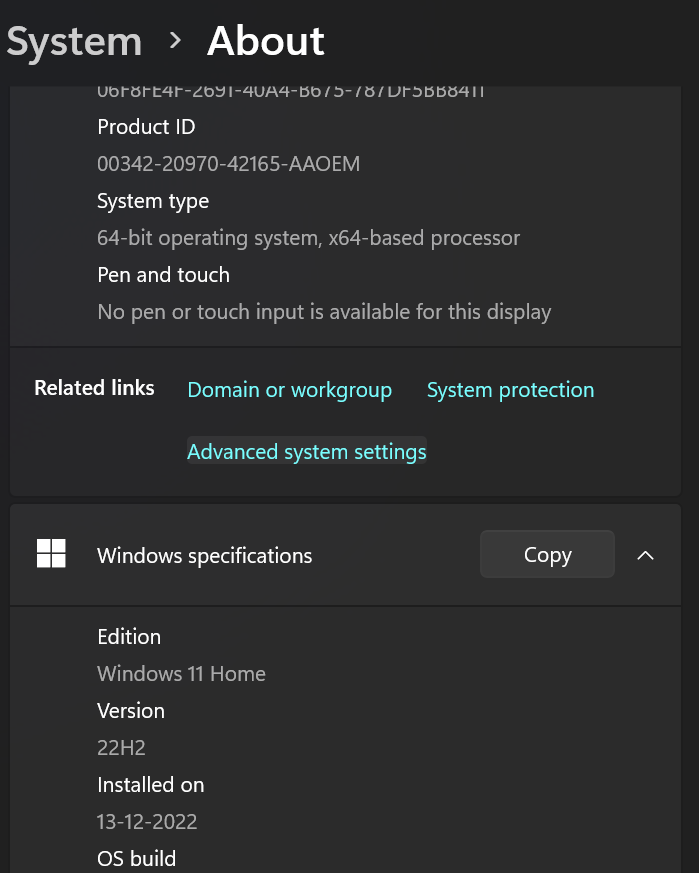The width and height of the screenshot is (699, 873).
Task: Open Advanced system settings
Action: pyautogui.click(x=307, y=452)
